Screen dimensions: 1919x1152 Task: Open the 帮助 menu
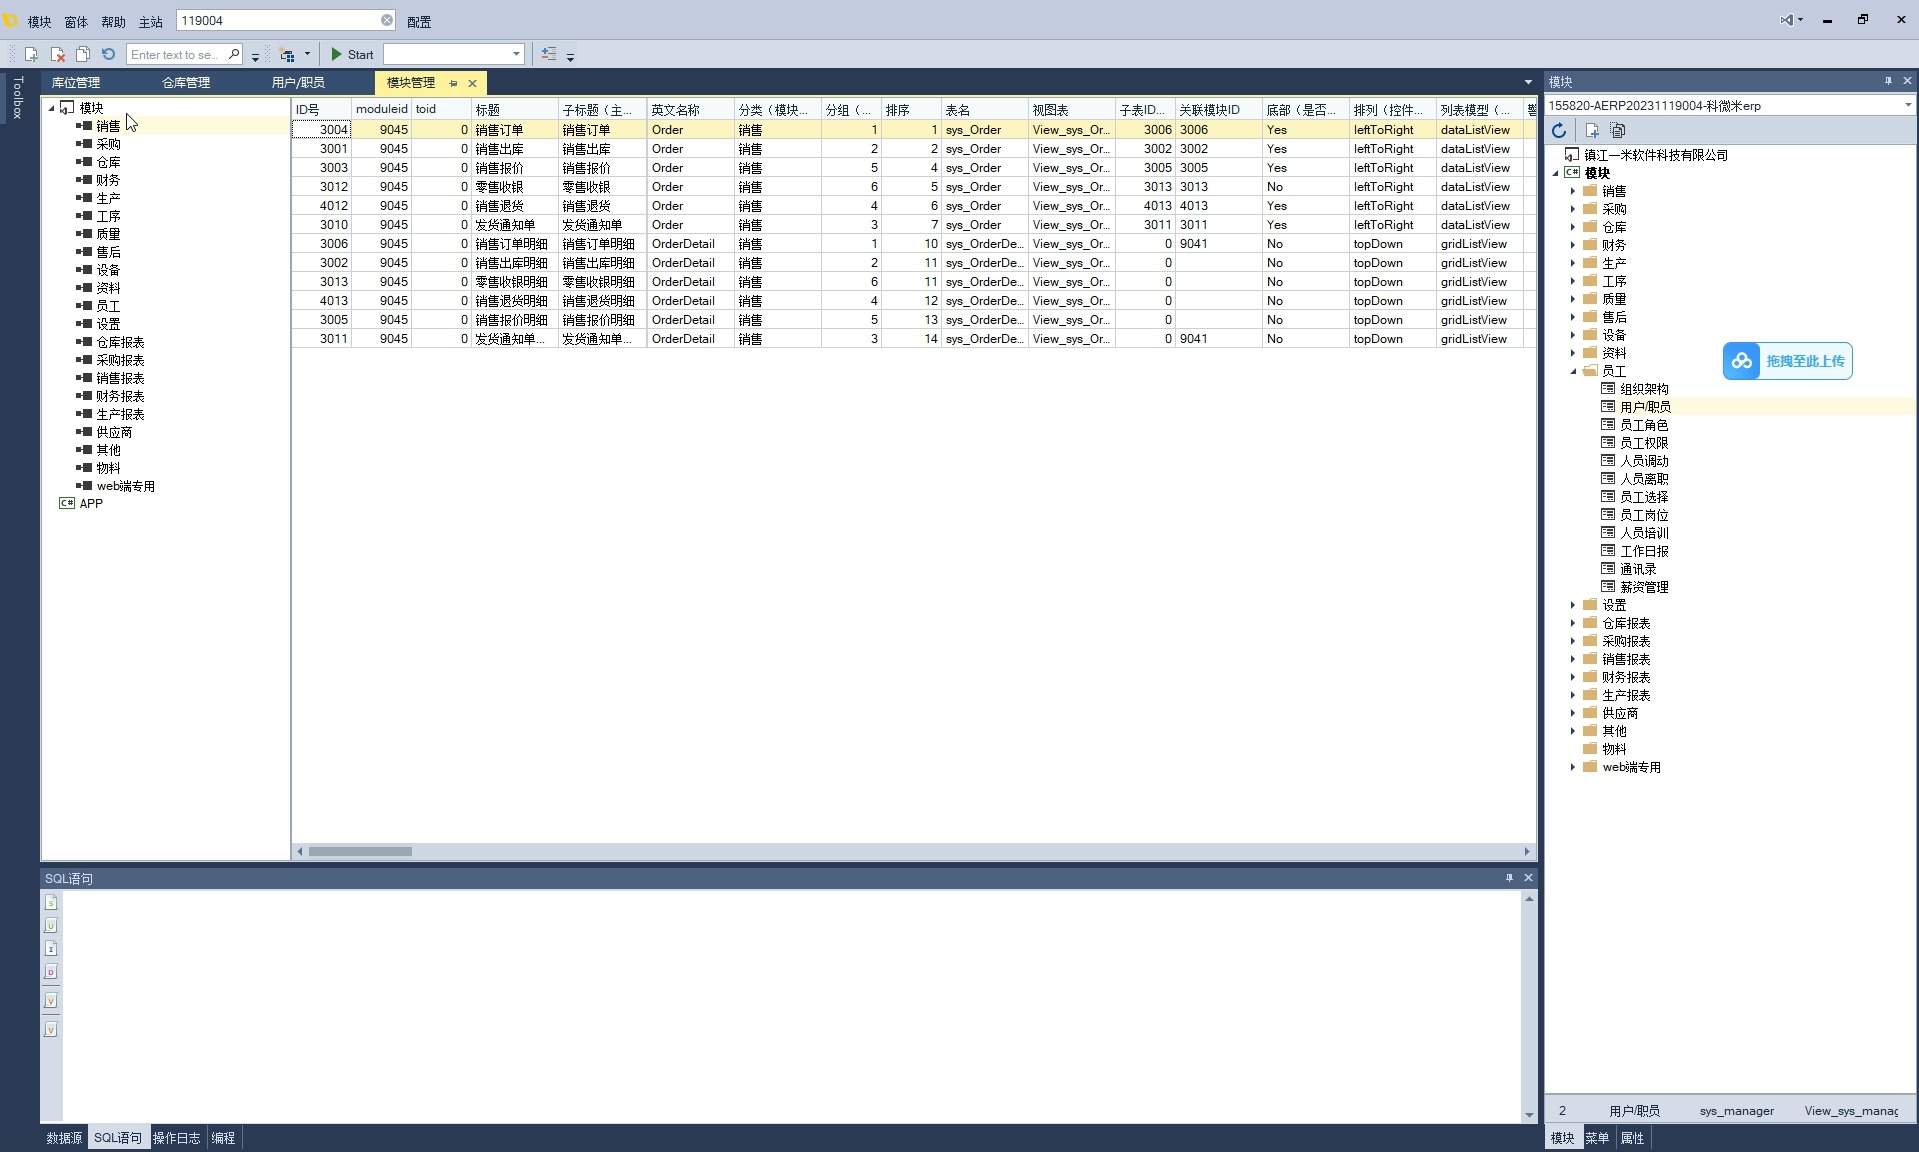[x=112, y=21]
